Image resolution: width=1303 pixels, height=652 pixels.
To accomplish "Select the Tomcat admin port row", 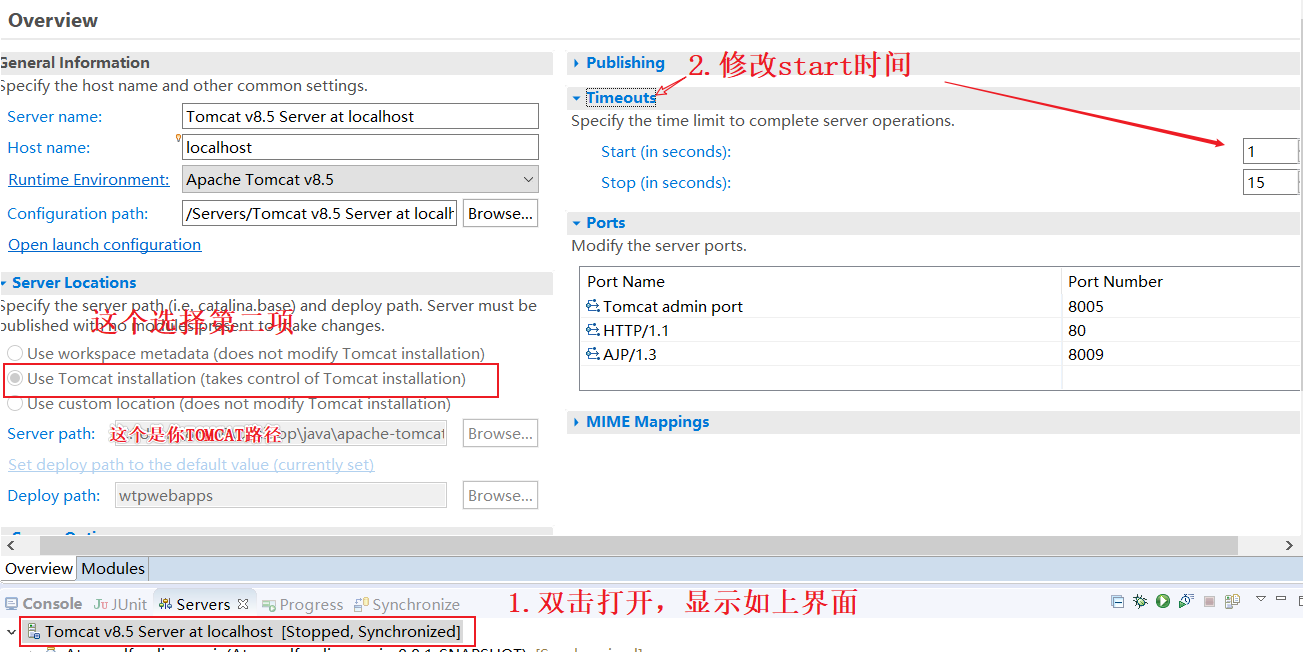I will point(940,306).
